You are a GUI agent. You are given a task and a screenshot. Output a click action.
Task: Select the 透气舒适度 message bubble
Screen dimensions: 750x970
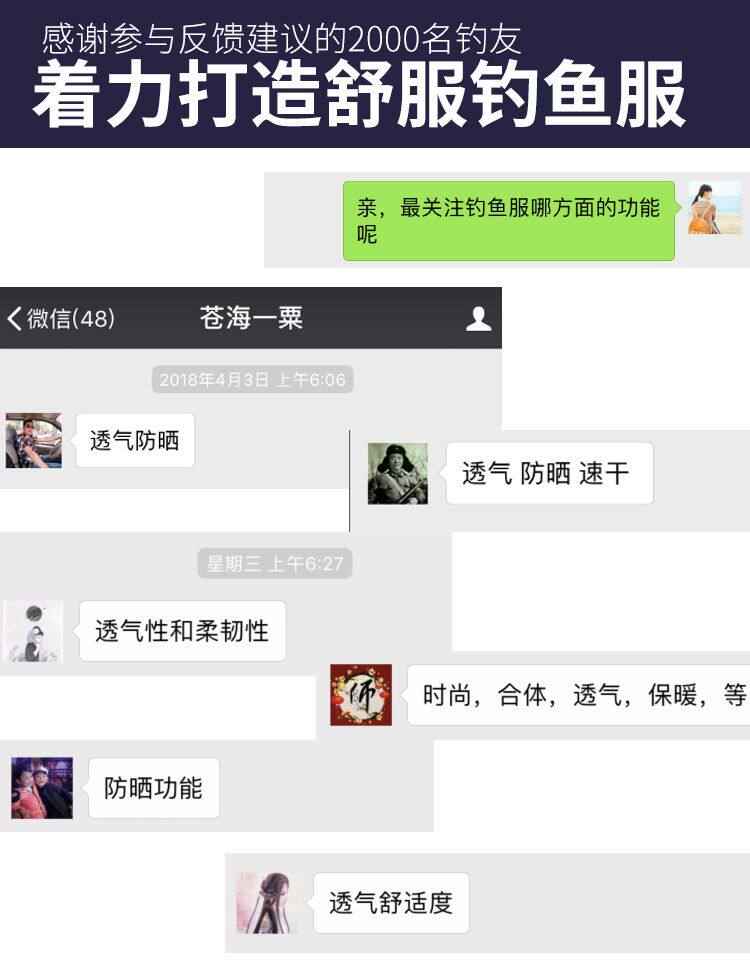pyautogui.click(x=391, y=903)
